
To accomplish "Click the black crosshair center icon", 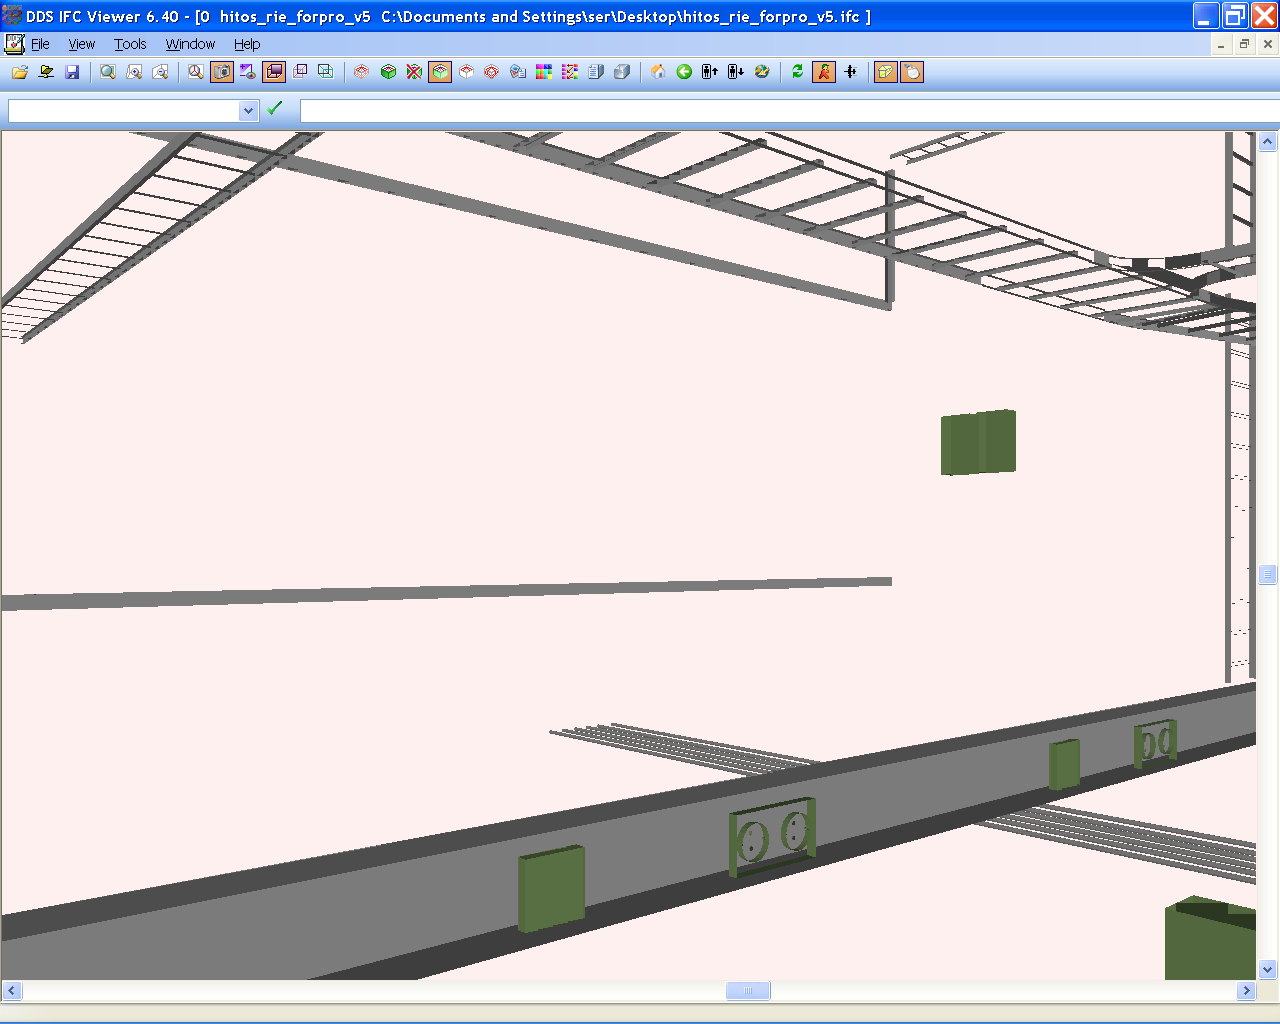I will 850,72.
